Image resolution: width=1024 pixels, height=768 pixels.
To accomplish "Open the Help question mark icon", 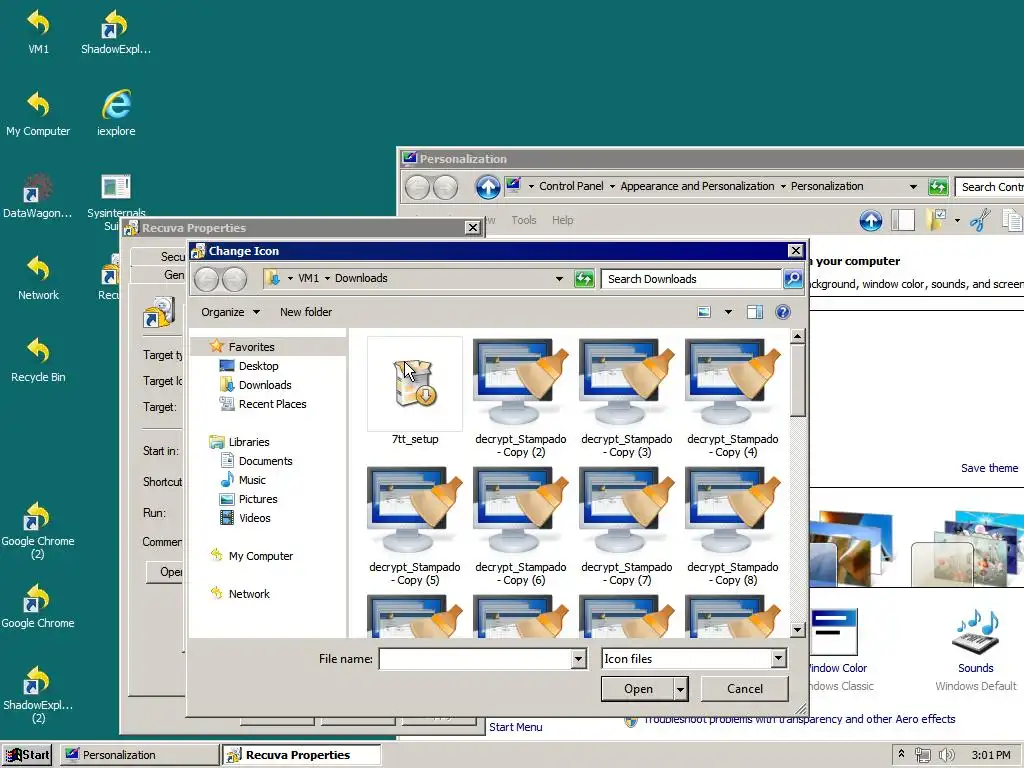I will (x=782, y=312).
